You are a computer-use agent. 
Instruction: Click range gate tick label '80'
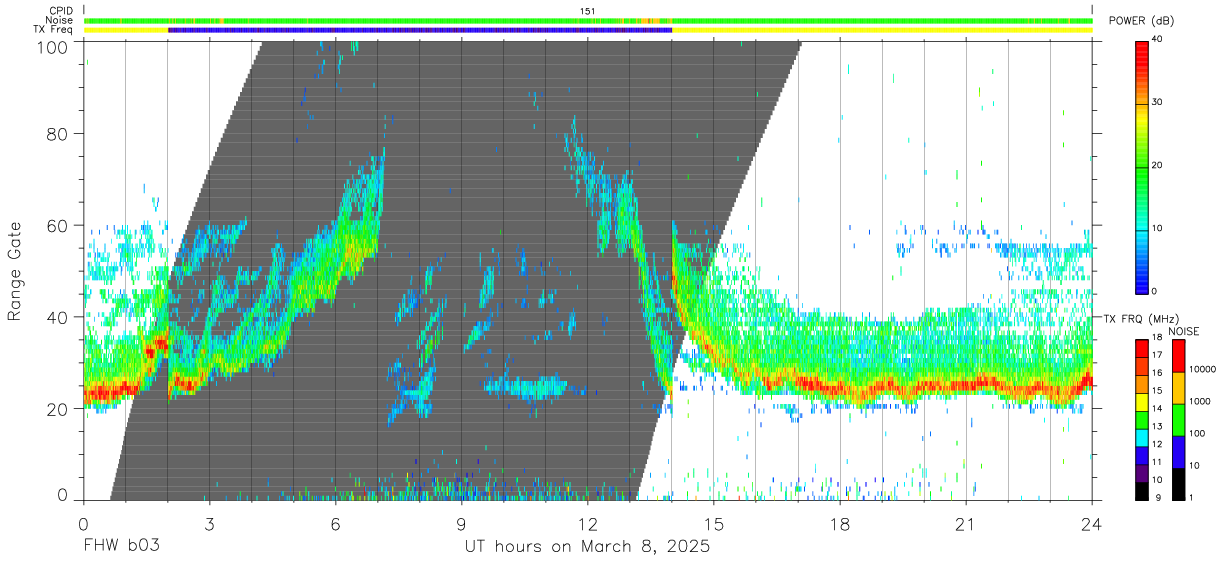59,133
